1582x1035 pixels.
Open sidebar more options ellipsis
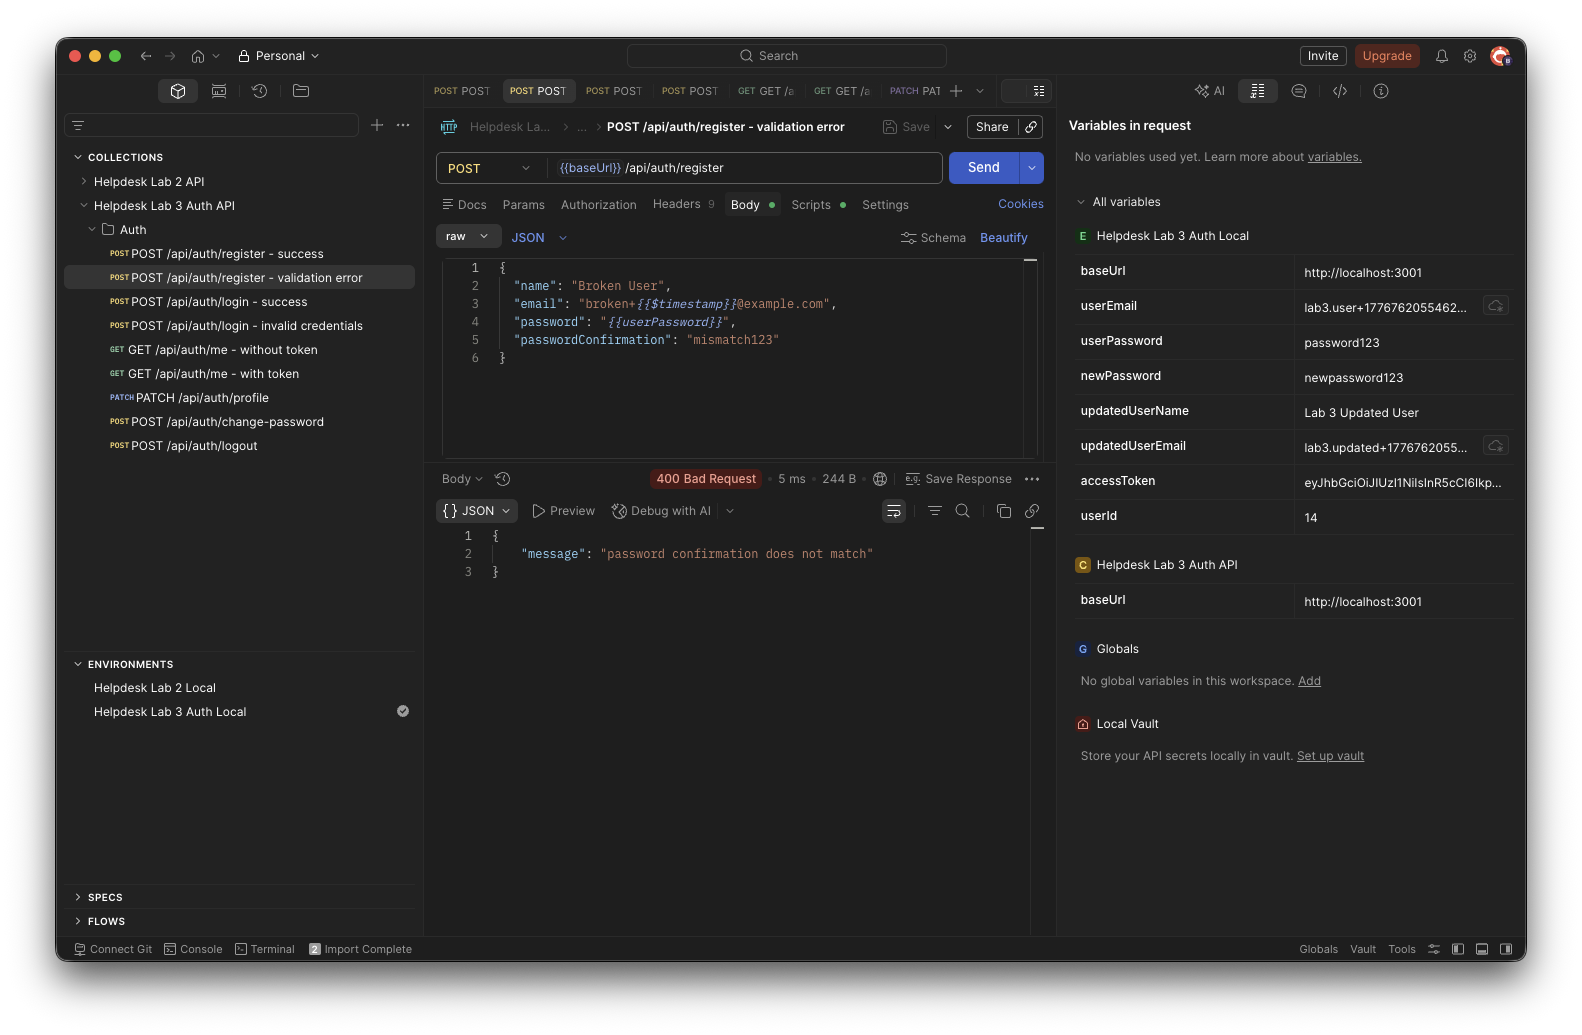[403, 125]
